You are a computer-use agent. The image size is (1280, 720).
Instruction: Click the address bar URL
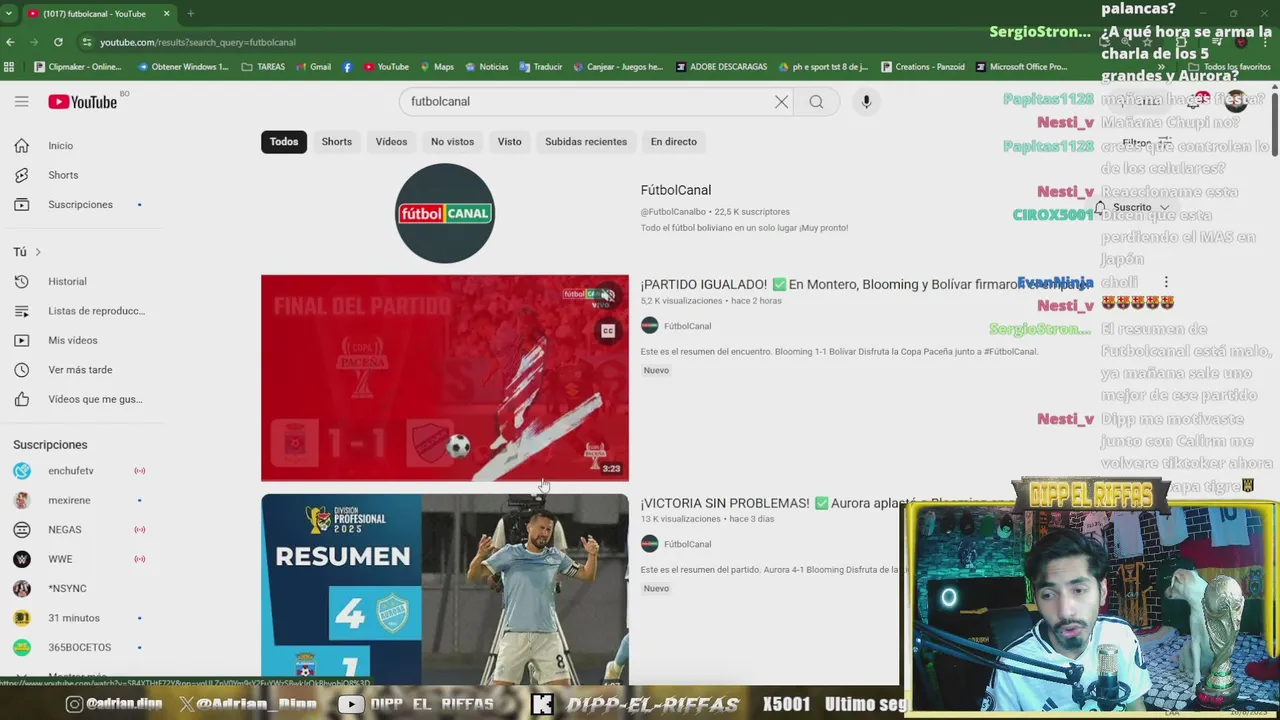pos(198,42)
